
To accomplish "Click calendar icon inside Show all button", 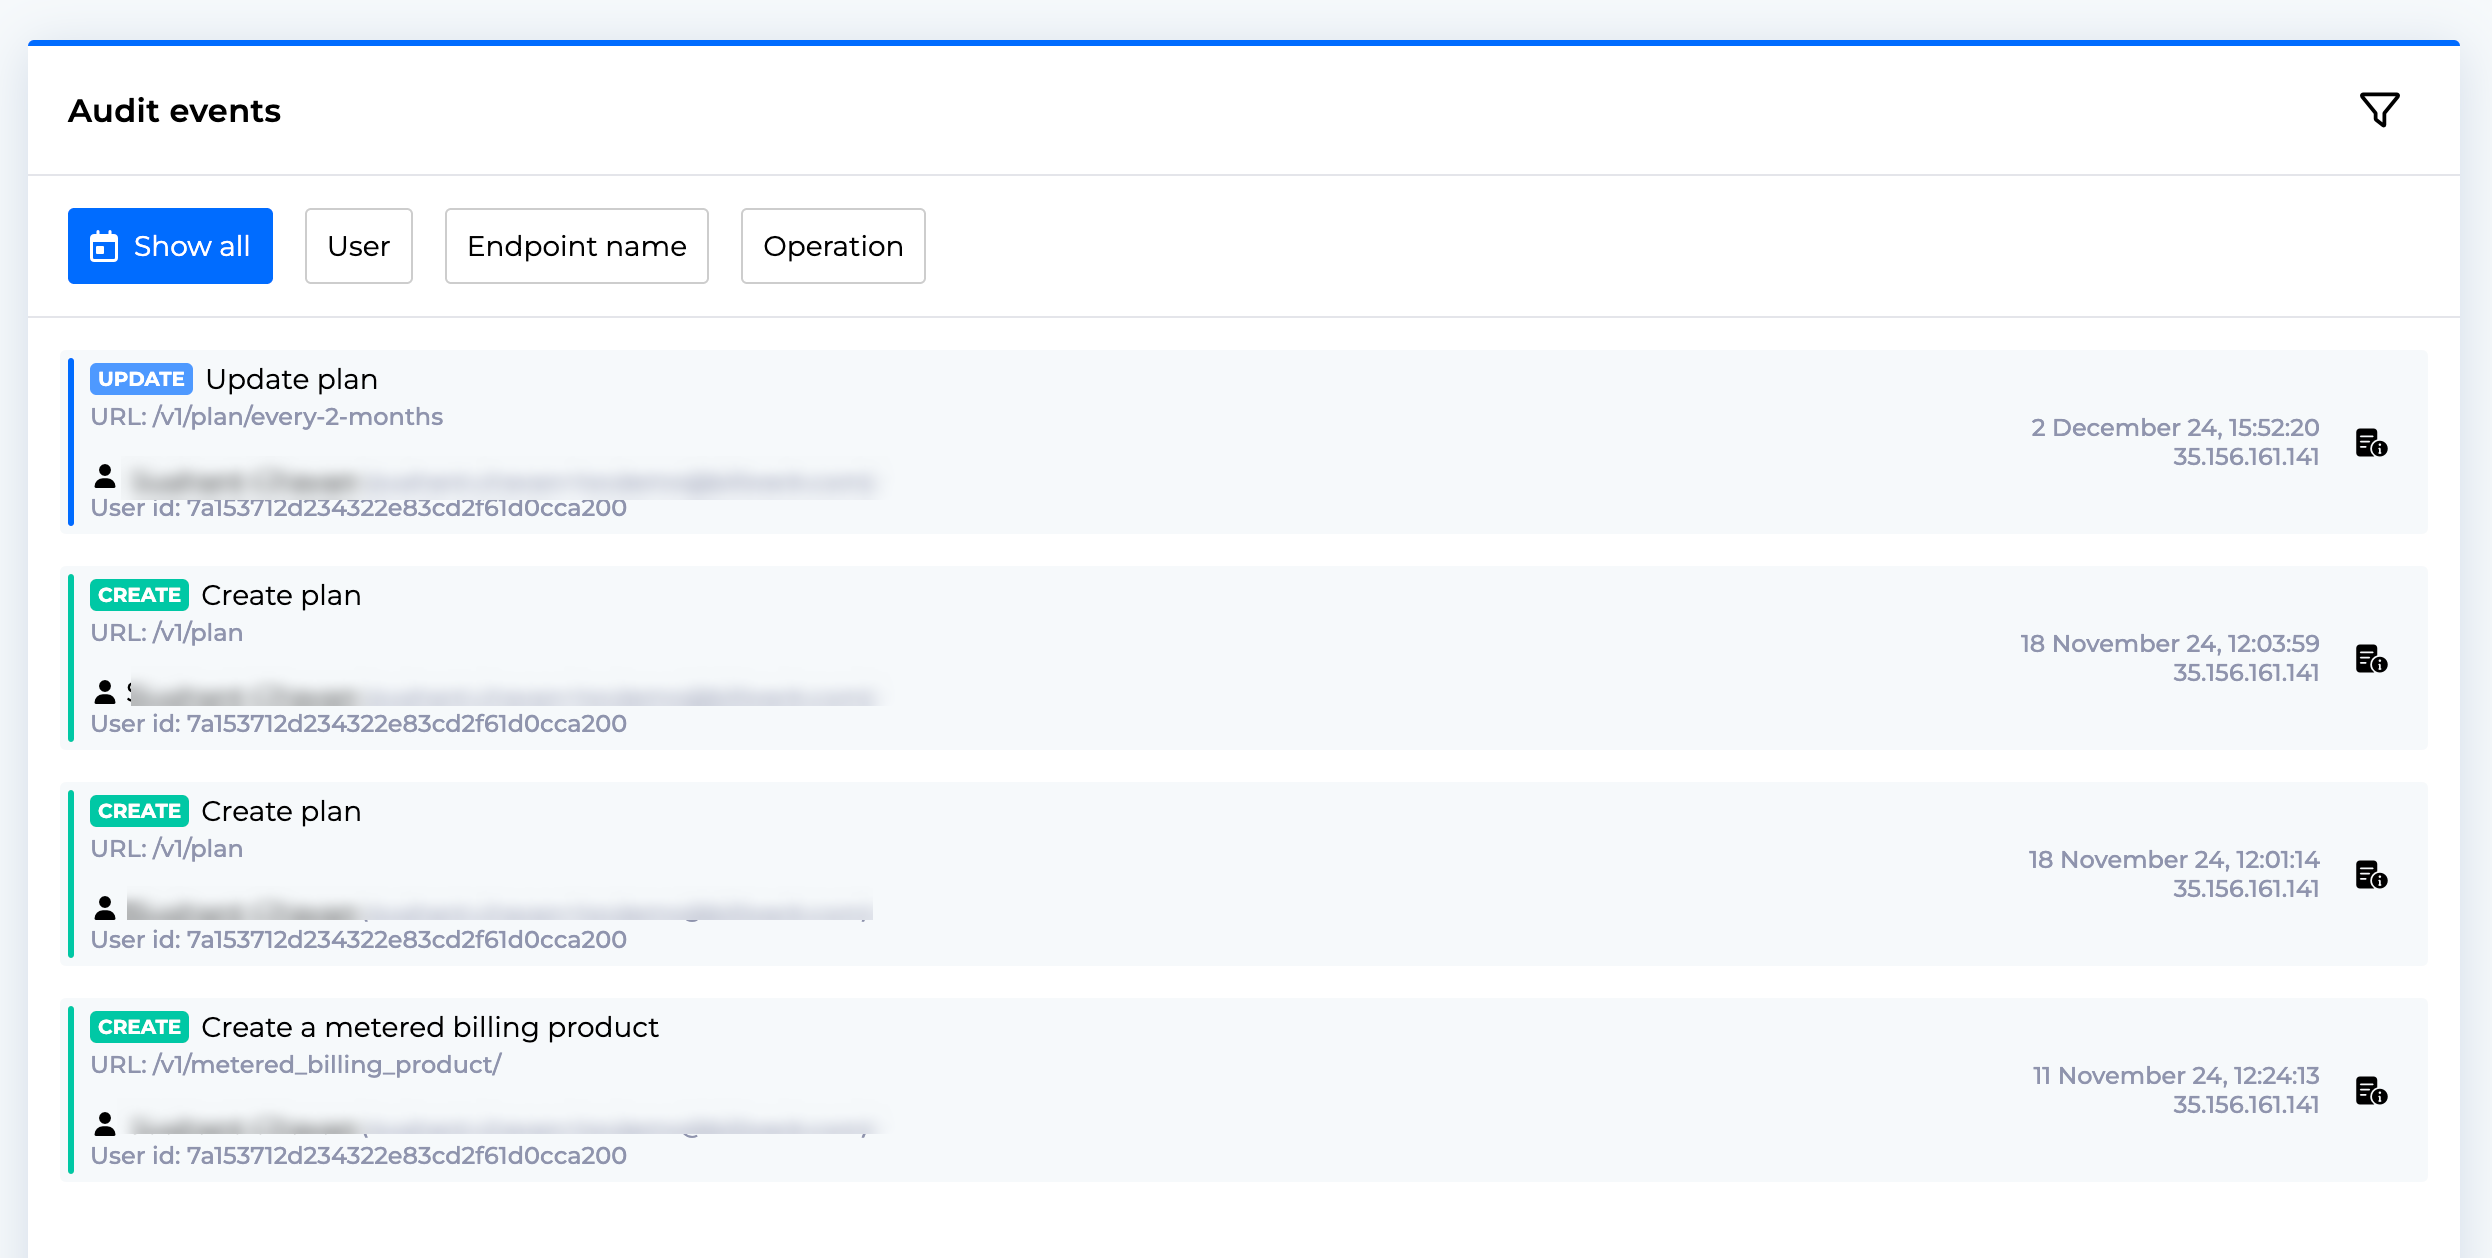I will pyautogui.click(x=104, y=246).
